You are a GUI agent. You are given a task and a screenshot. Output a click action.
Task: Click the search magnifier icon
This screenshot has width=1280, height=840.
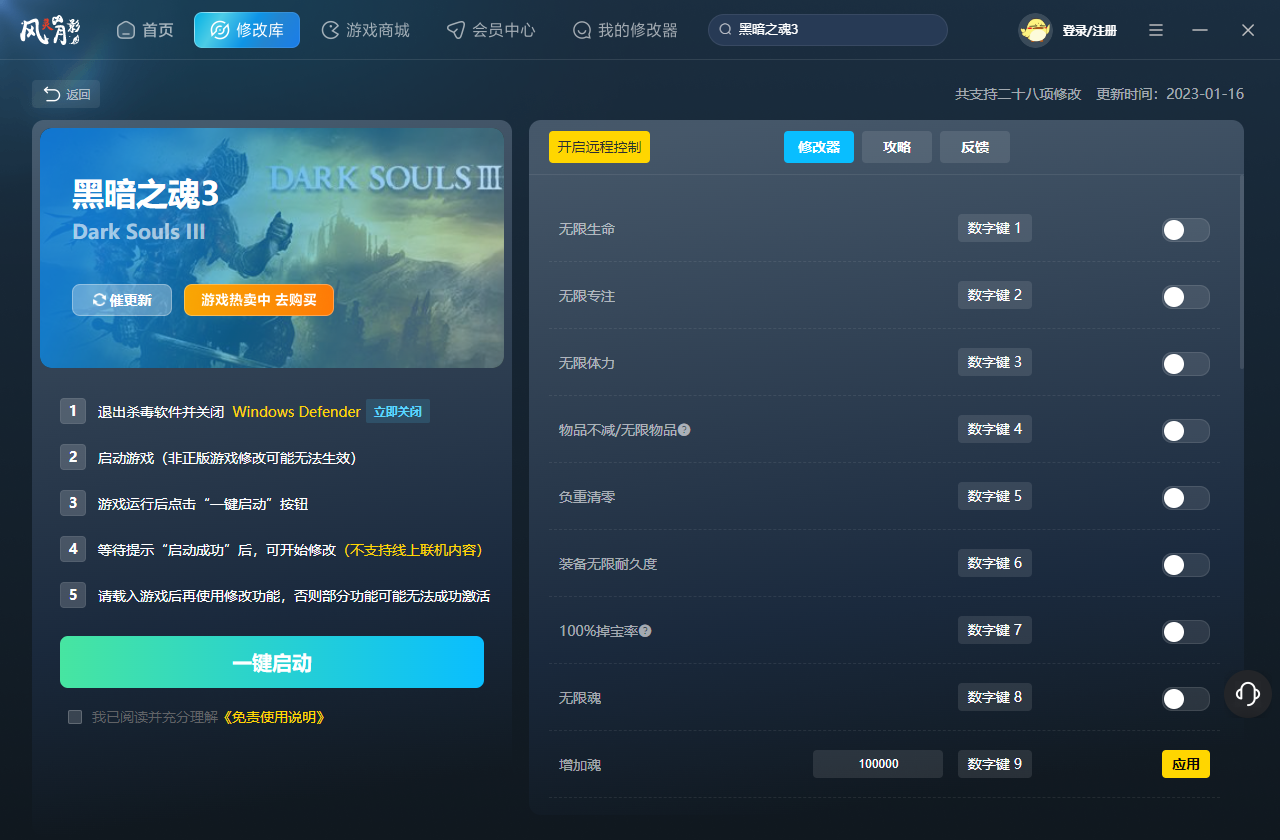[x=725, y=30]
